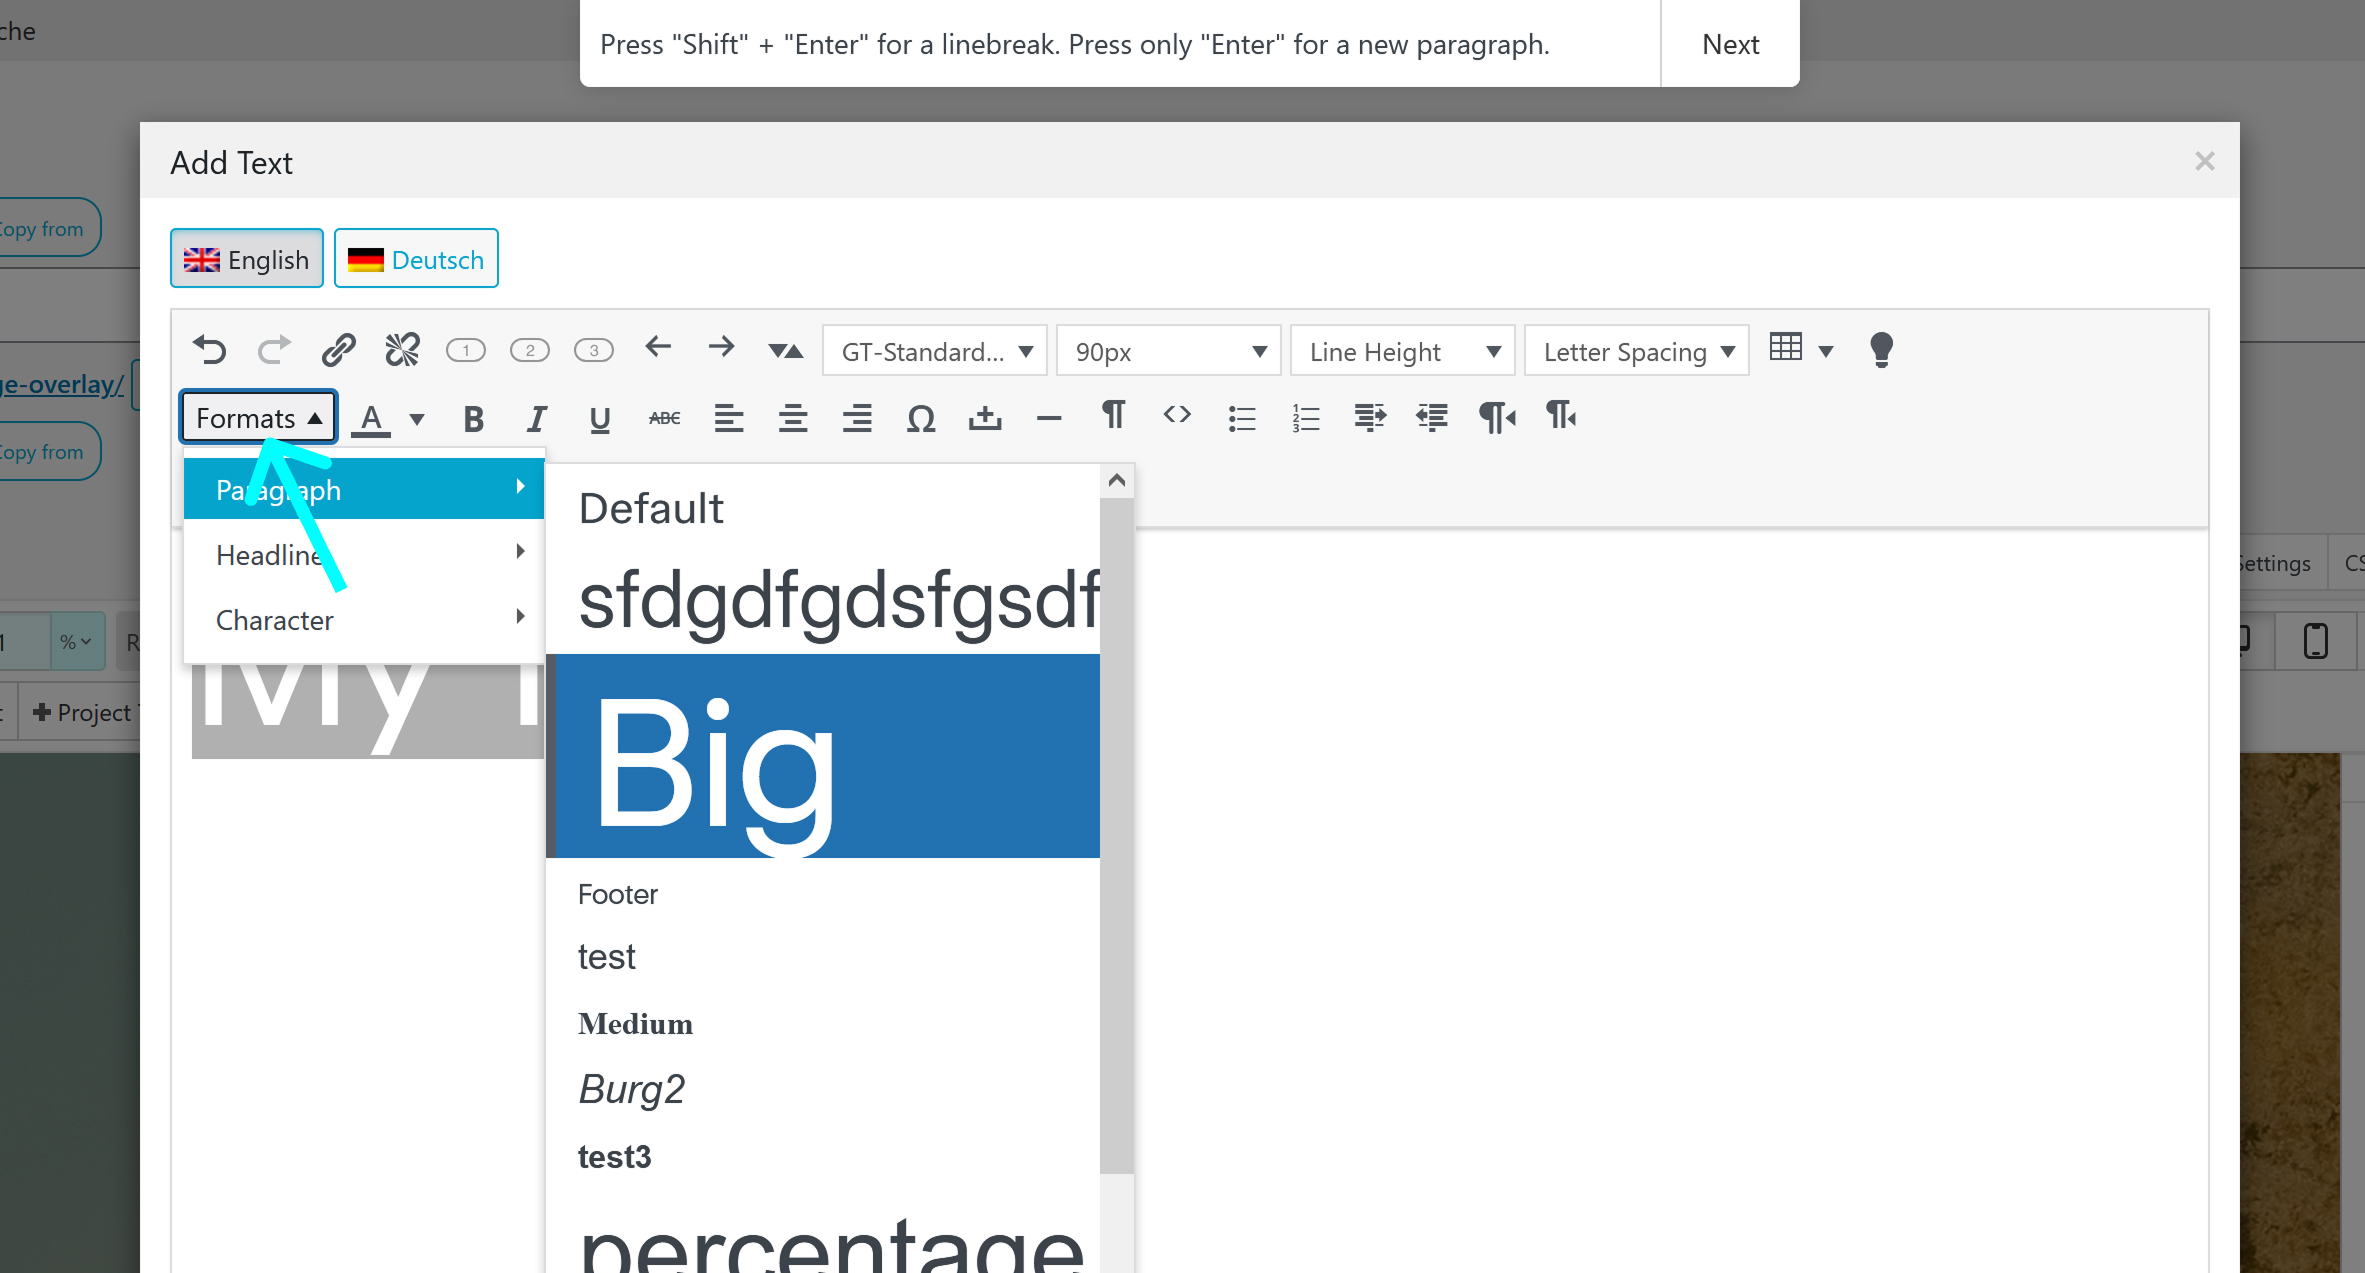Image resolution: width=2365 pixels, height=1273 pixels.
Task: Open the text color picker arrow
Action: (x=417, y=418)
